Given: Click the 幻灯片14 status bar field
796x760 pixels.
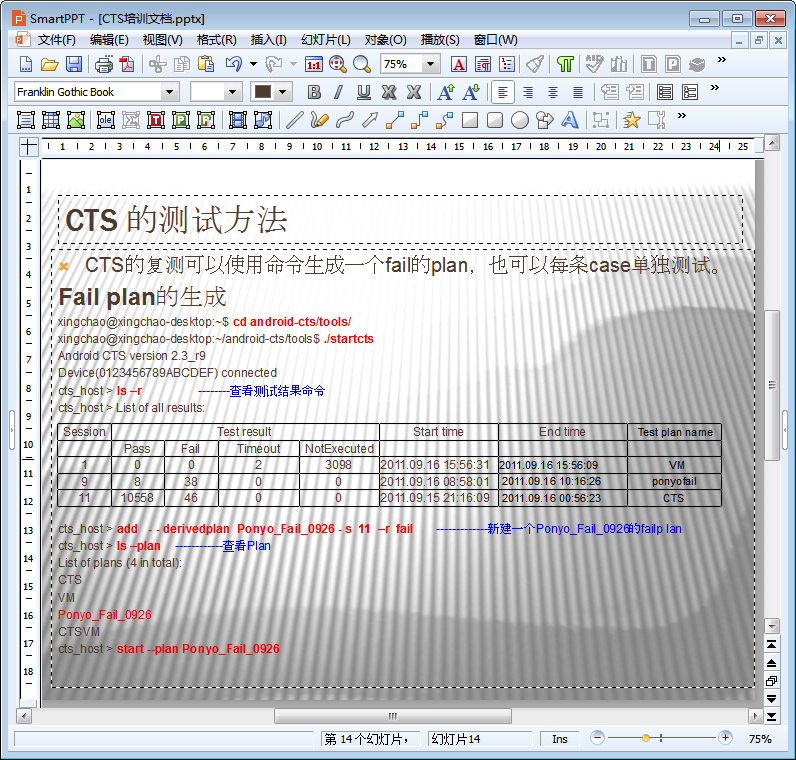Looking at the screenshot, I should 479,739.
